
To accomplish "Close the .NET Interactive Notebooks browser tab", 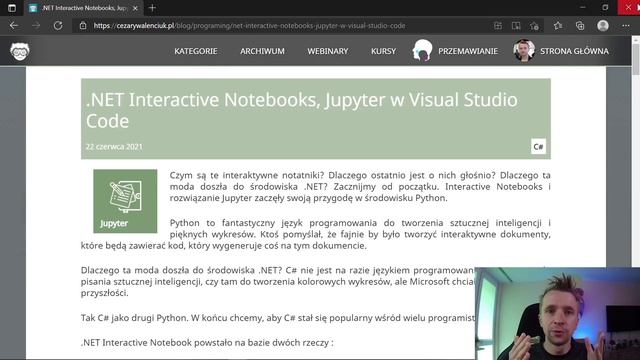I will pos(136,8).
